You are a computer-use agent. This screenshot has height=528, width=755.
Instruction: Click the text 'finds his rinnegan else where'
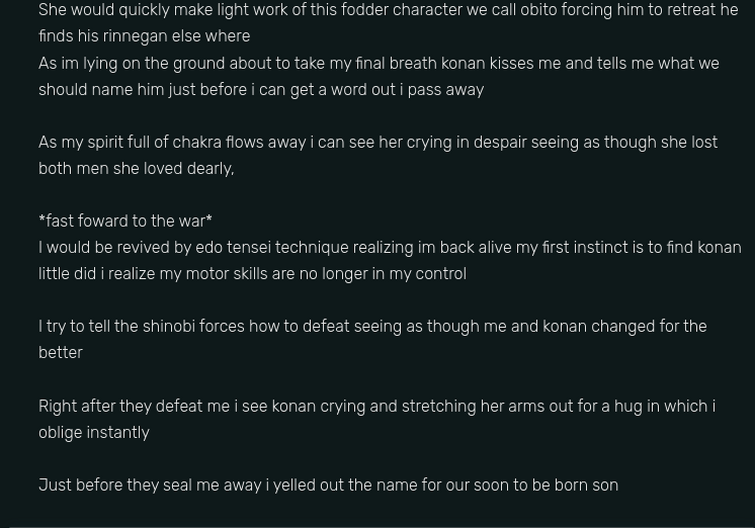144,37
